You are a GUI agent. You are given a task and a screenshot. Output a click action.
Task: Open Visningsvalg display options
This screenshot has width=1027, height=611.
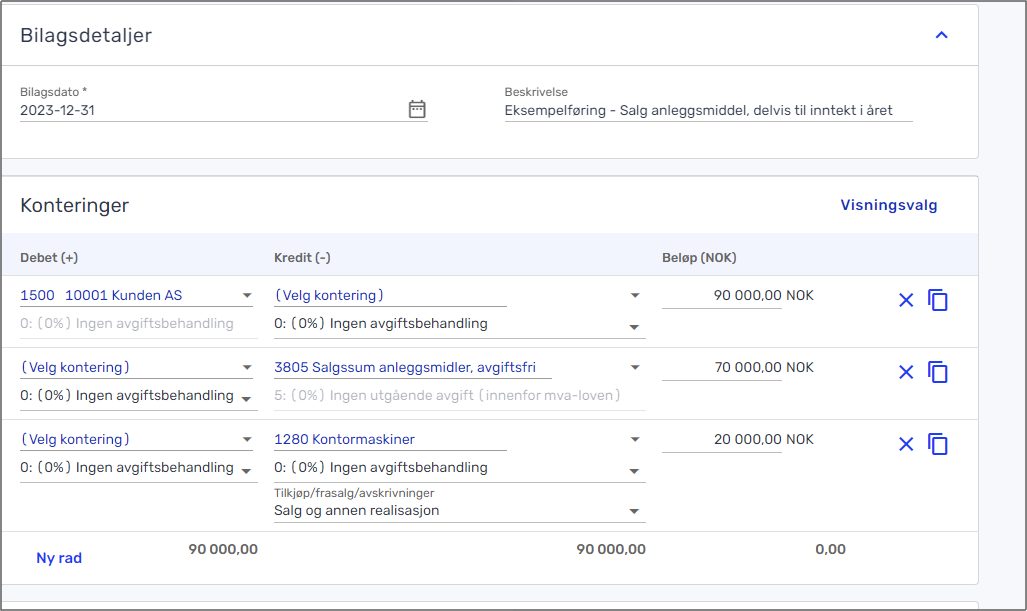[x=889, y=205]
